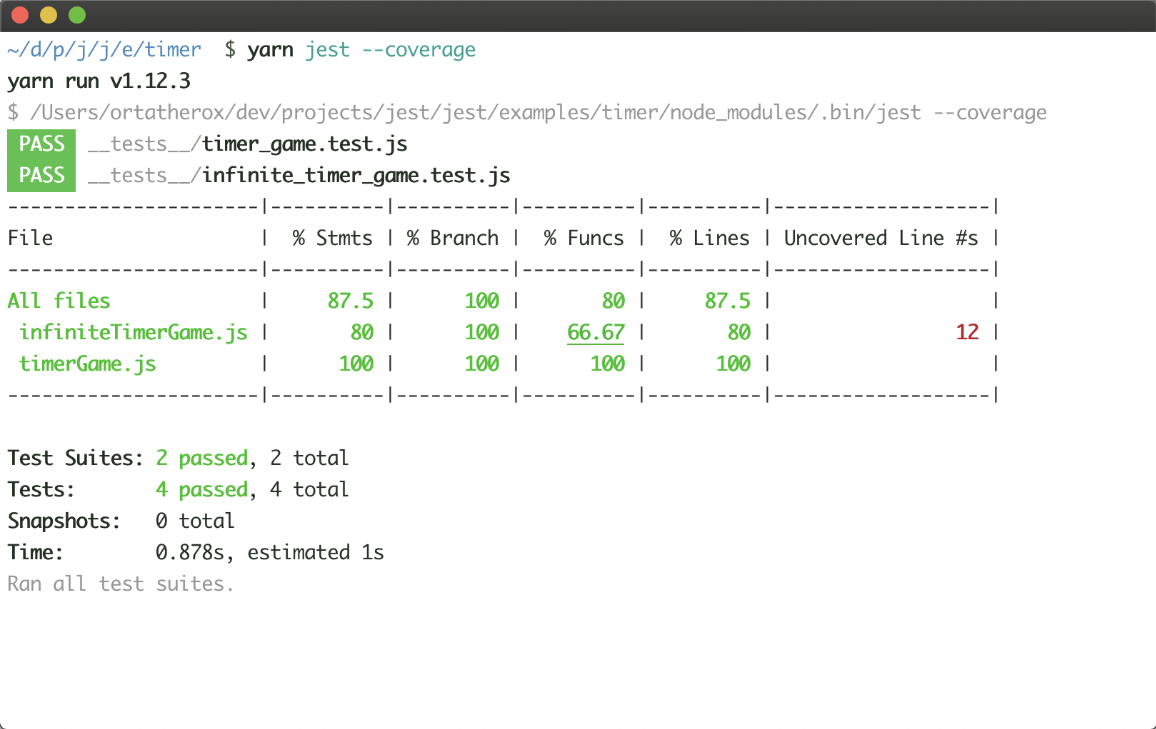Click the % Branch column header
1156x729 pixels.
click(x=452, y=238)
